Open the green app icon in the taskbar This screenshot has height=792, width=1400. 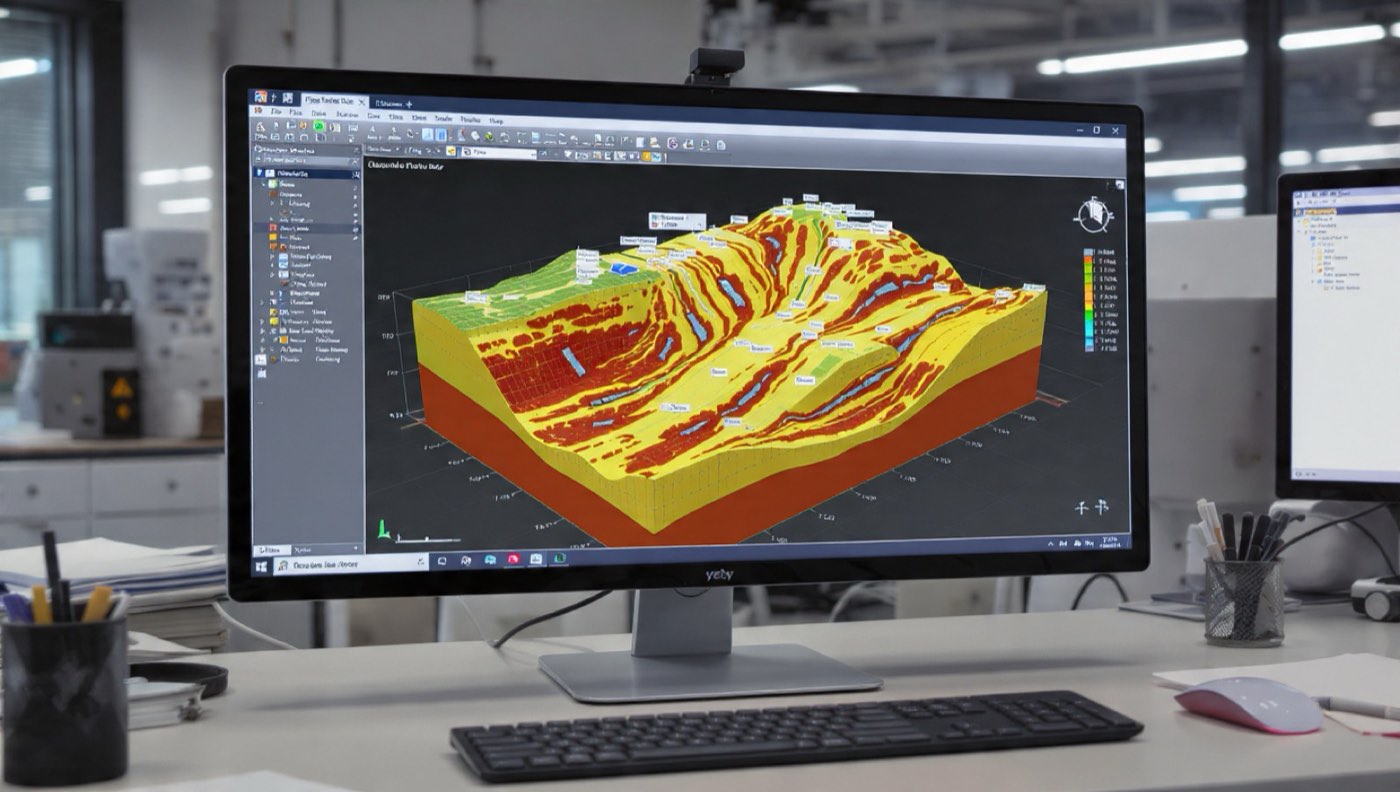point(559,558)
